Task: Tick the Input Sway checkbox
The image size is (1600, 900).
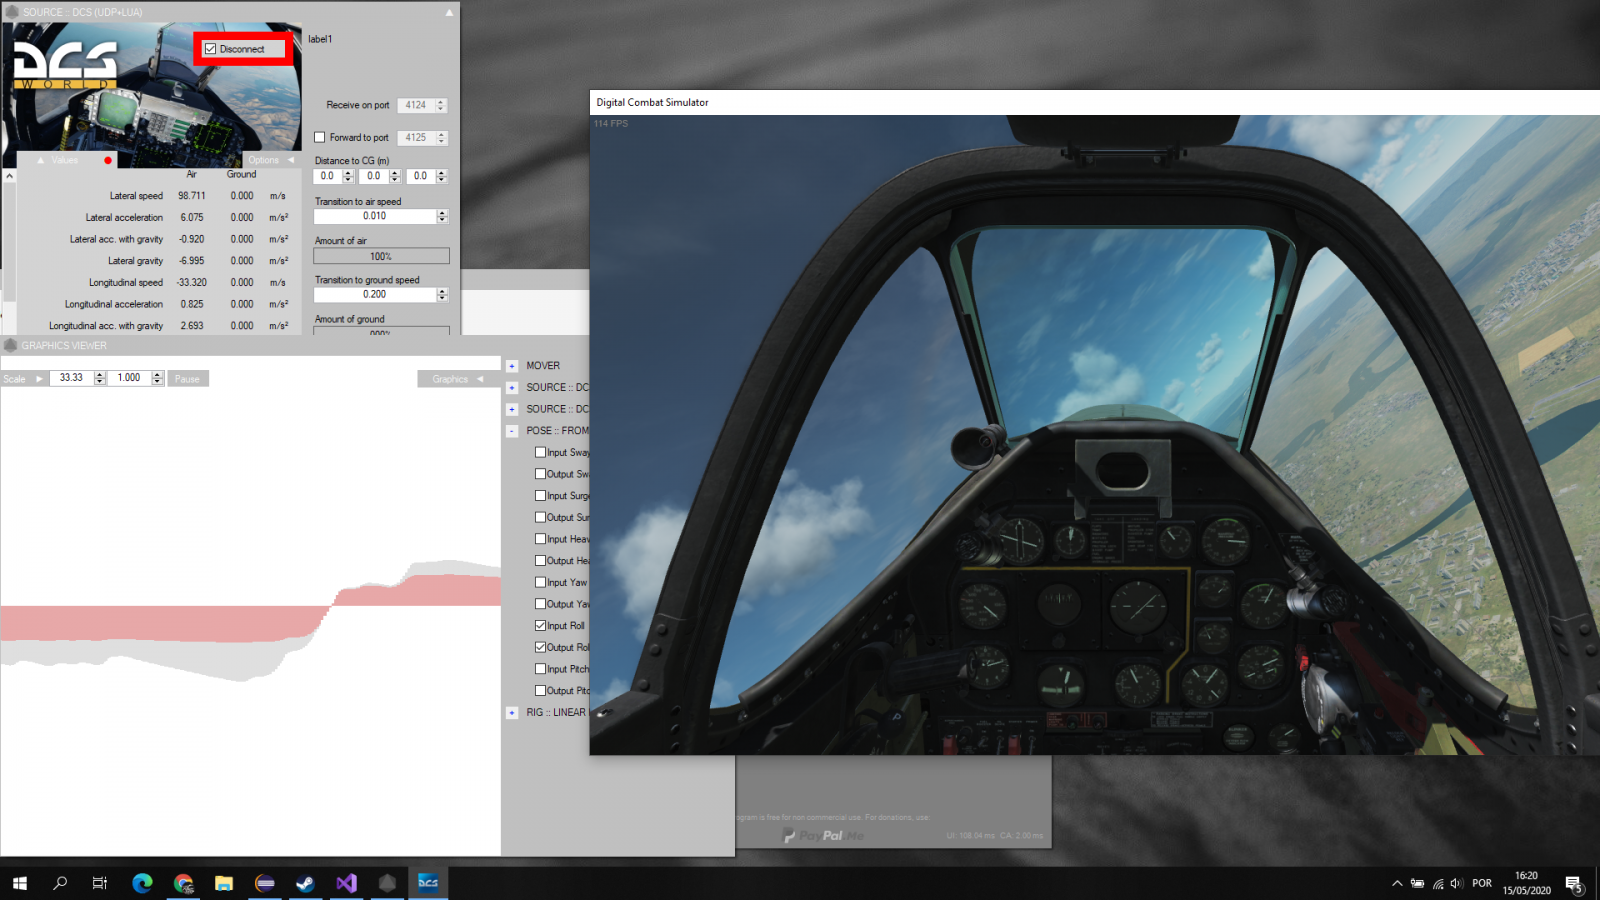Action: [540, 452]
